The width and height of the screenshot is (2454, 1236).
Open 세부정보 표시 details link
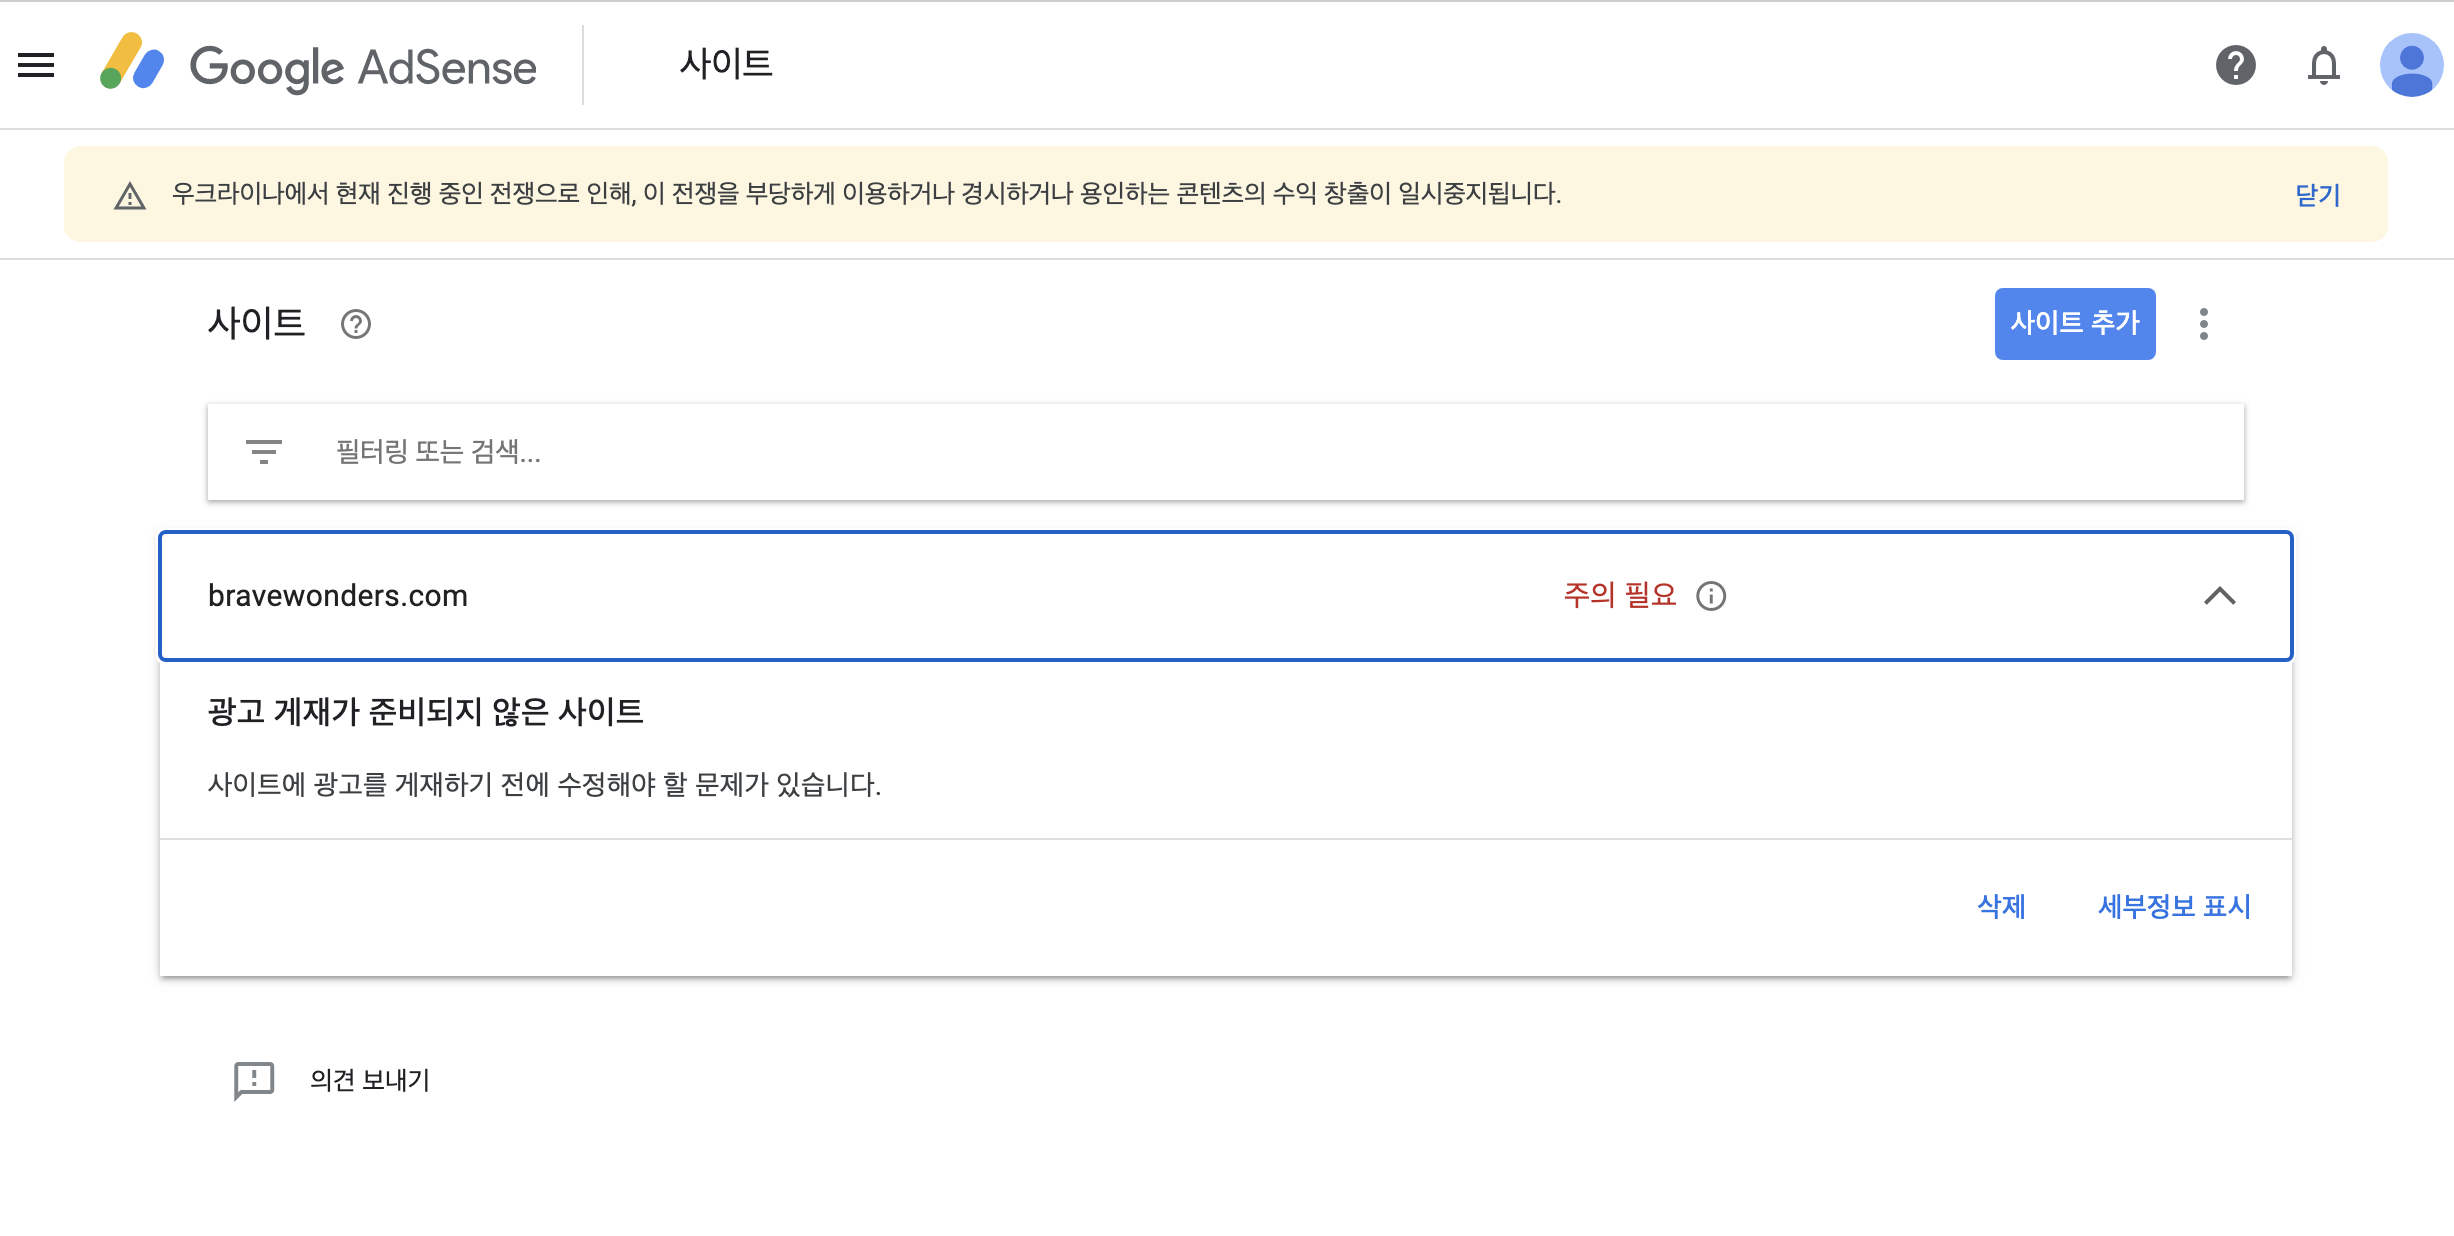coord(2174,906)
